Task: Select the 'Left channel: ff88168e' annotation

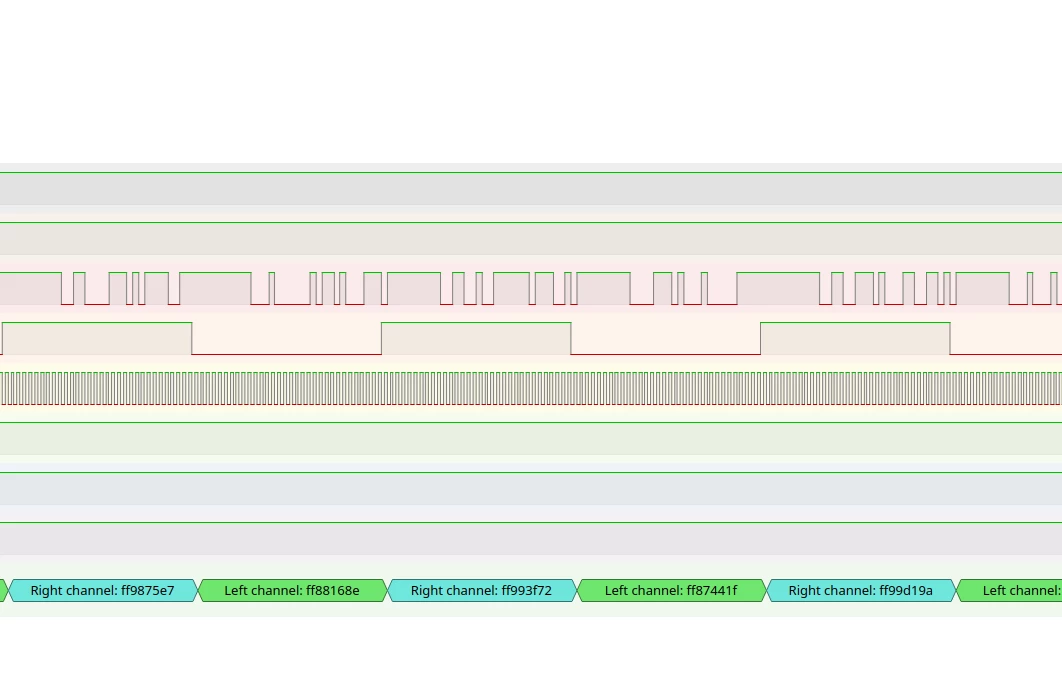Action: click(x=292, y=591)
